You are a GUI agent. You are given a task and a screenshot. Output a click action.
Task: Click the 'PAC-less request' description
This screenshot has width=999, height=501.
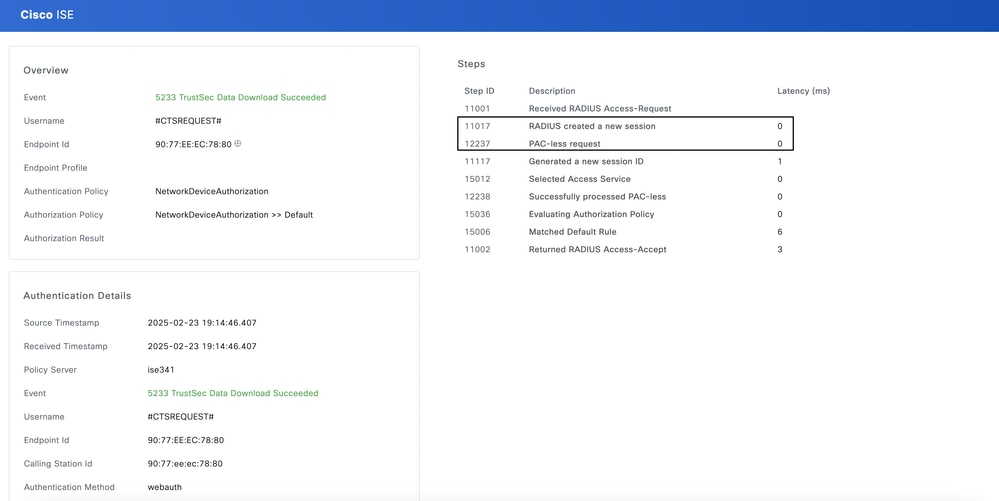pos(564,144)
